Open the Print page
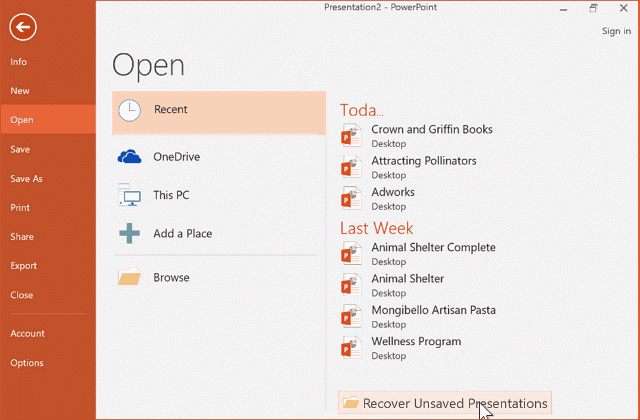This screenshot has height=420, width=640. point(48,207)
